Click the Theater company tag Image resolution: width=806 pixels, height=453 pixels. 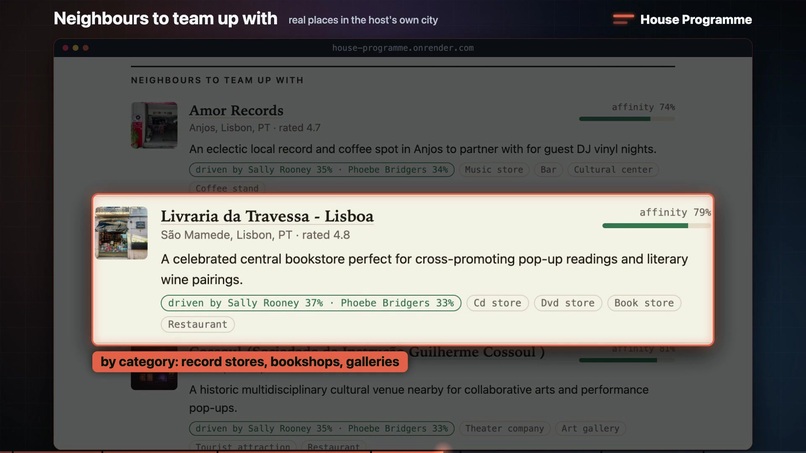tap(504, 428)
